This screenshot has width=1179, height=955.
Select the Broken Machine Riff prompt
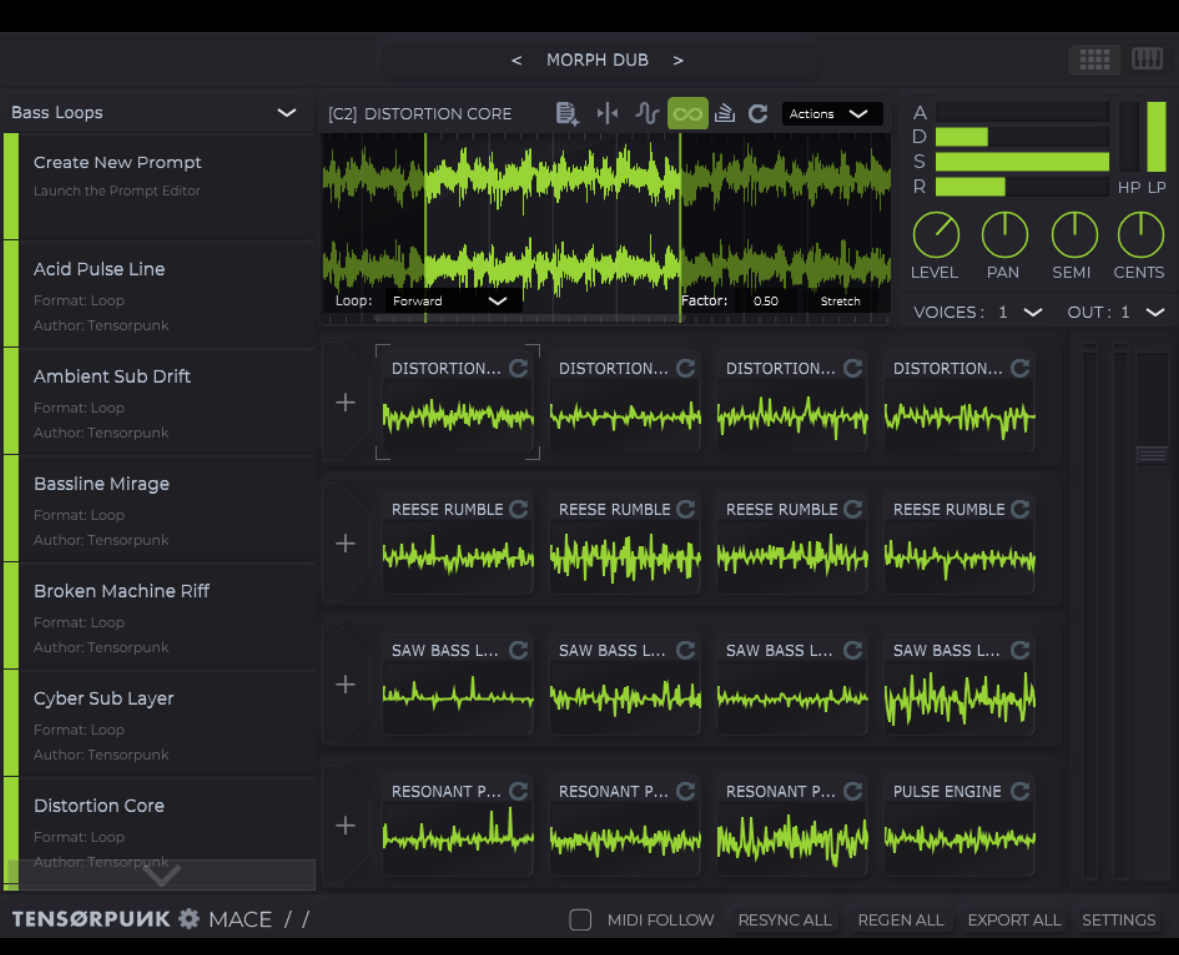click(159, 617)
